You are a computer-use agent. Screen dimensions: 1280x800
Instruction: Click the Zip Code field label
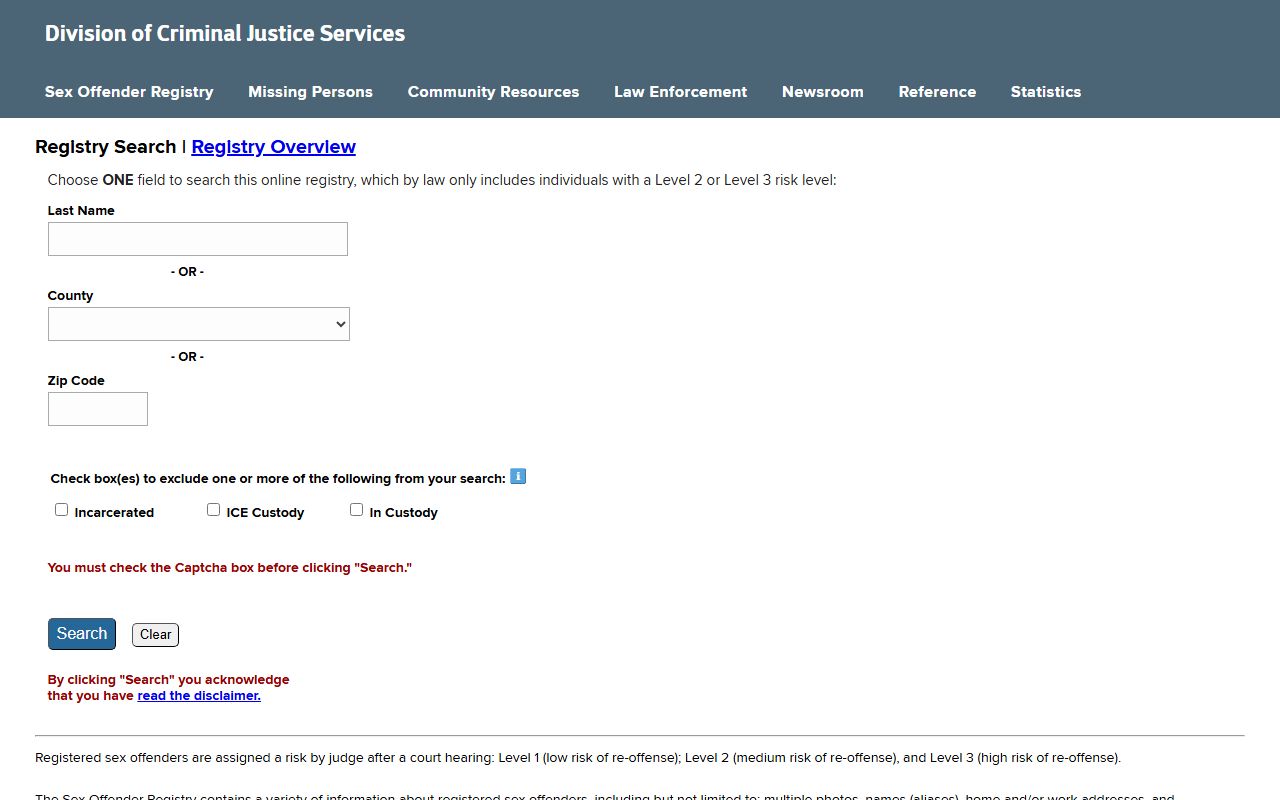[x=76, y=381]
